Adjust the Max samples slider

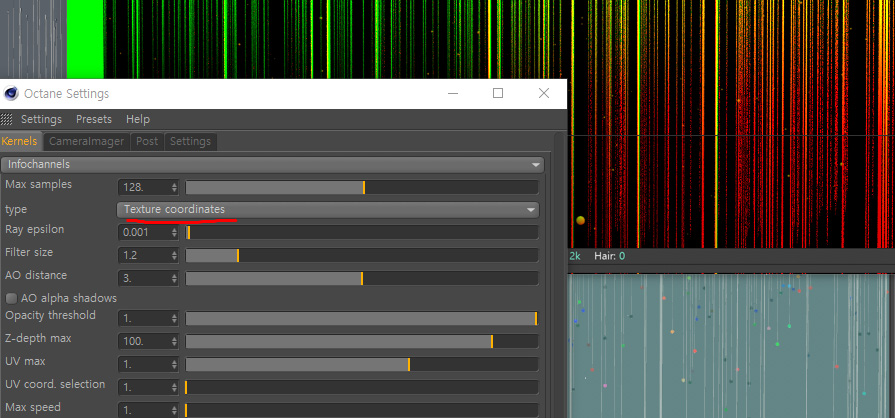(x=362, y=187)
